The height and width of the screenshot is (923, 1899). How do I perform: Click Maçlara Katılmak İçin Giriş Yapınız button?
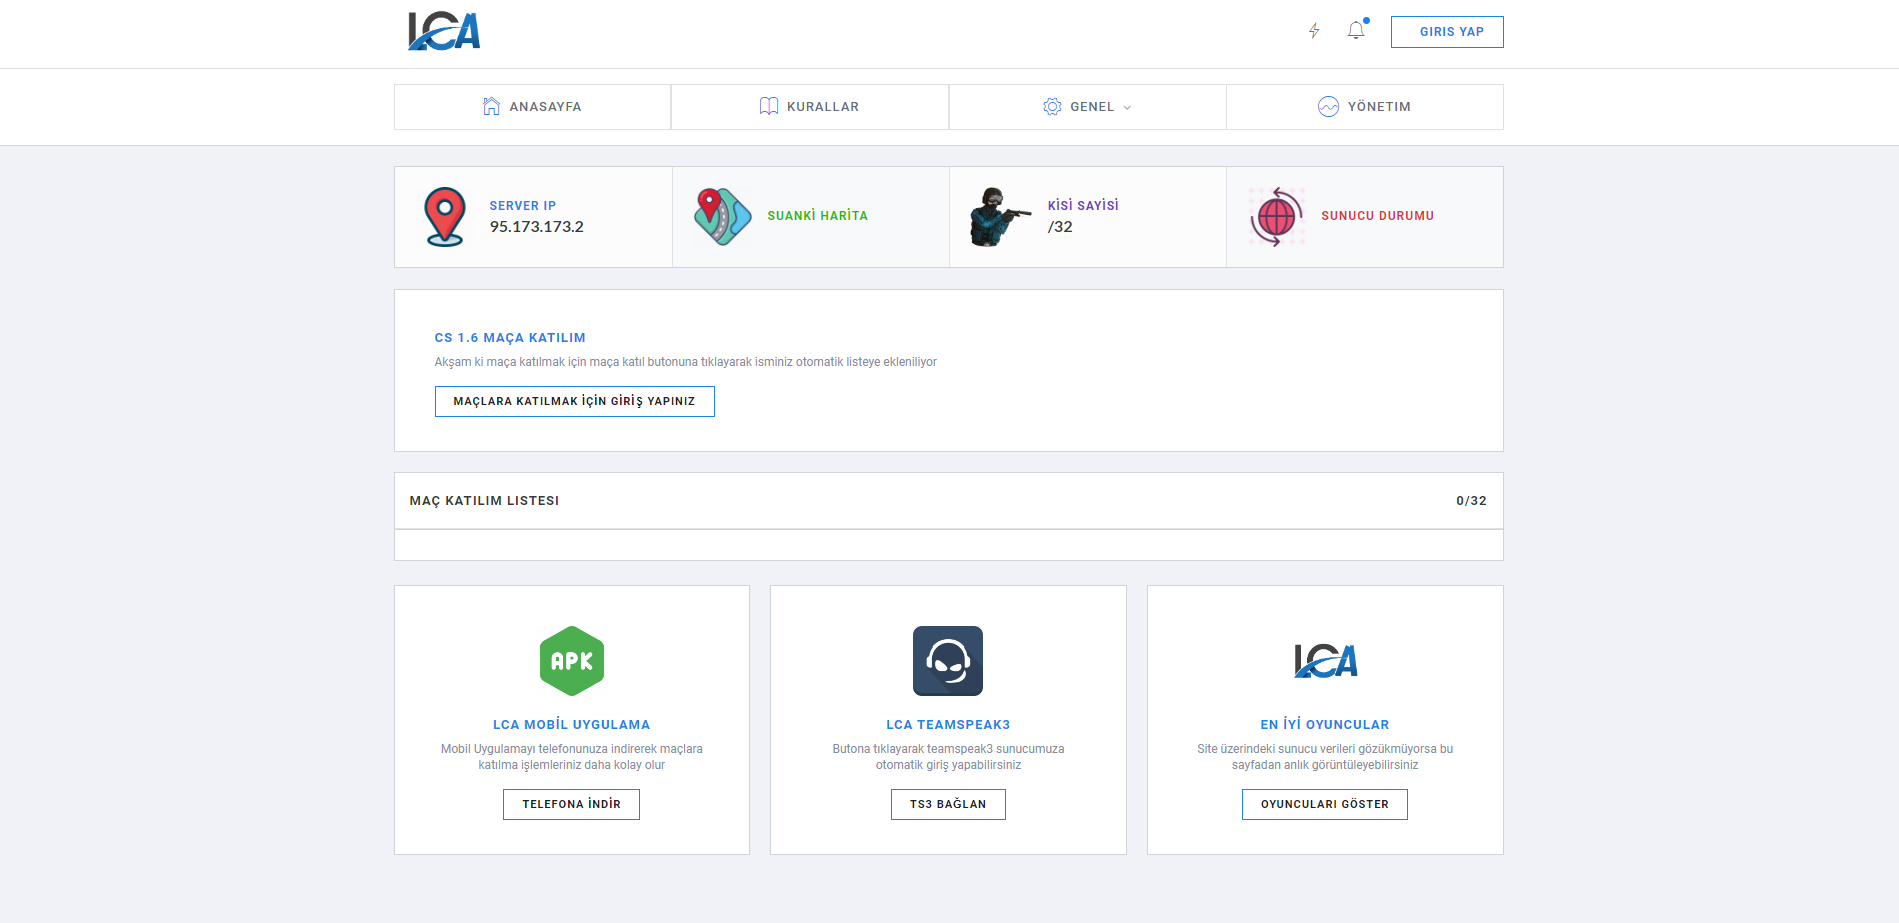click(574, 401)
